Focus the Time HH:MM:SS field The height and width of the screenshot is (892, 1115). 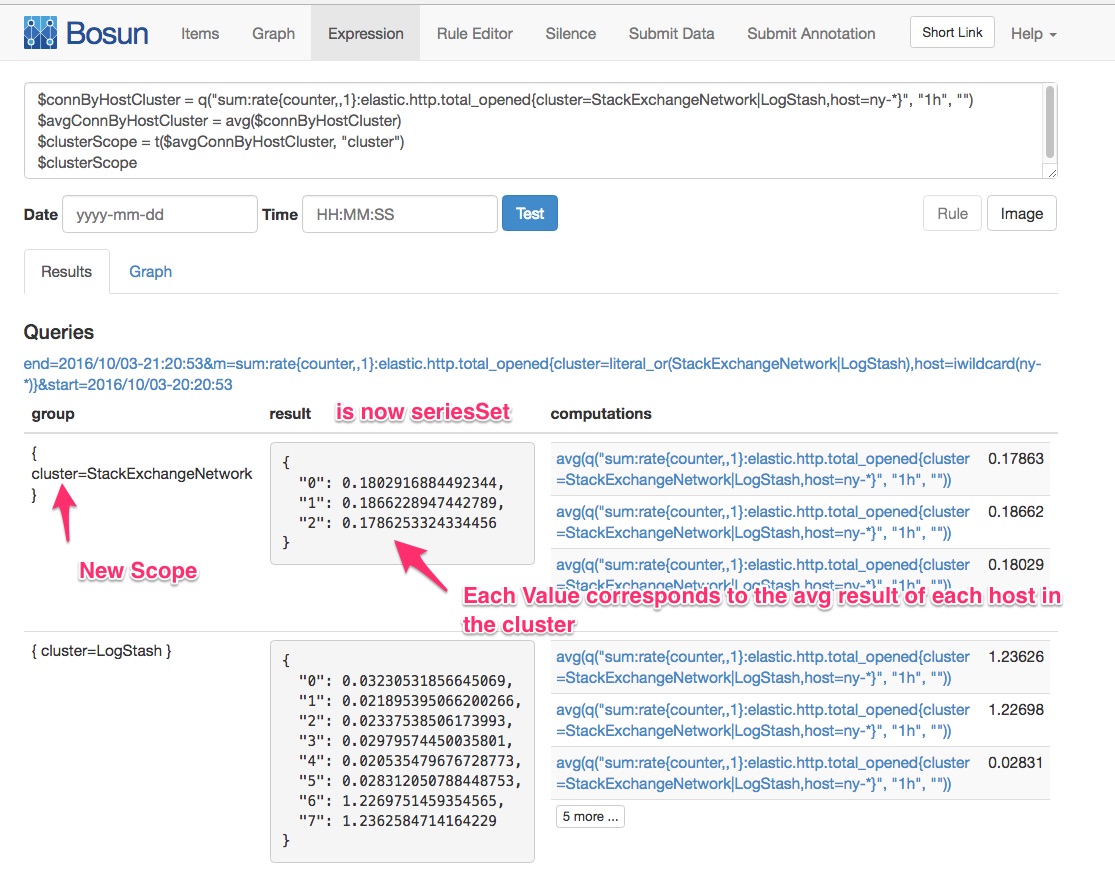[x=399, y=214]
